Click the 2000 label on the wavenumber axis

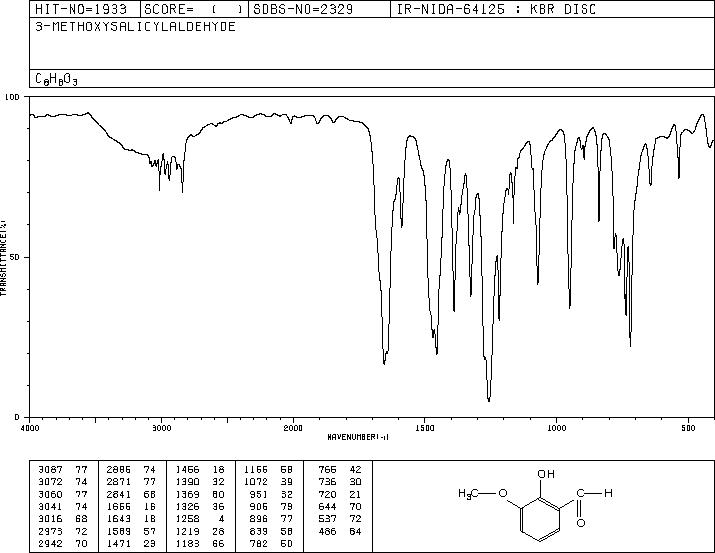click(x=293, y=428)
